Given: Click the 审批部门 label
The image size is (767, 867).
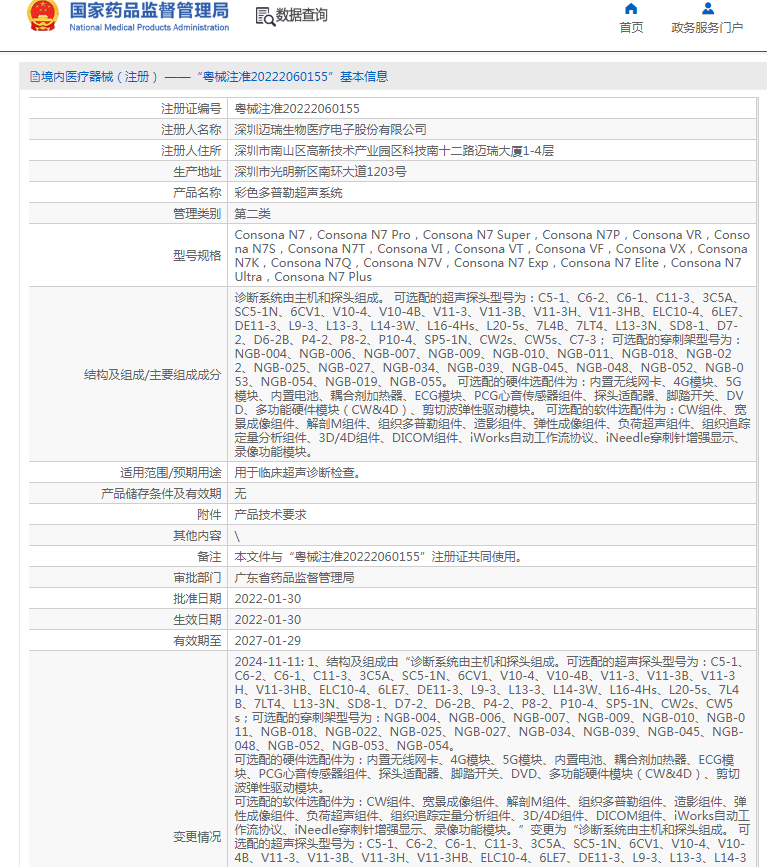Looking at the screenshot, I should point(197,578).
